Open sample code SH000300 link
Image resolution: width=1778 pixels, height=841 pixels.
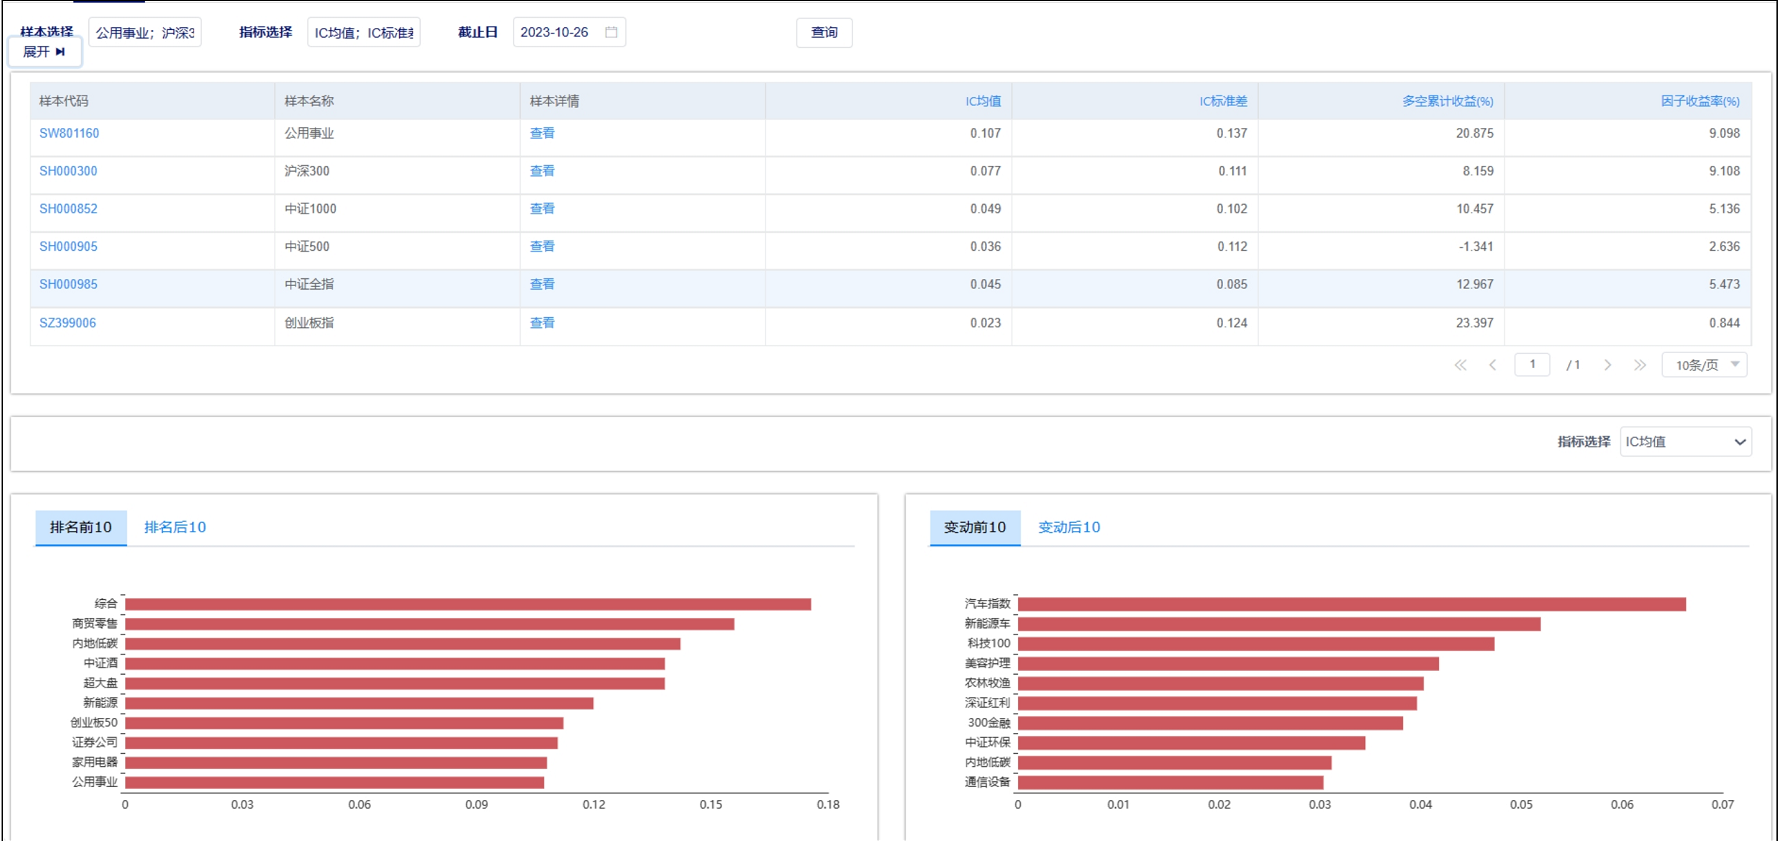[x=68, y=171]
